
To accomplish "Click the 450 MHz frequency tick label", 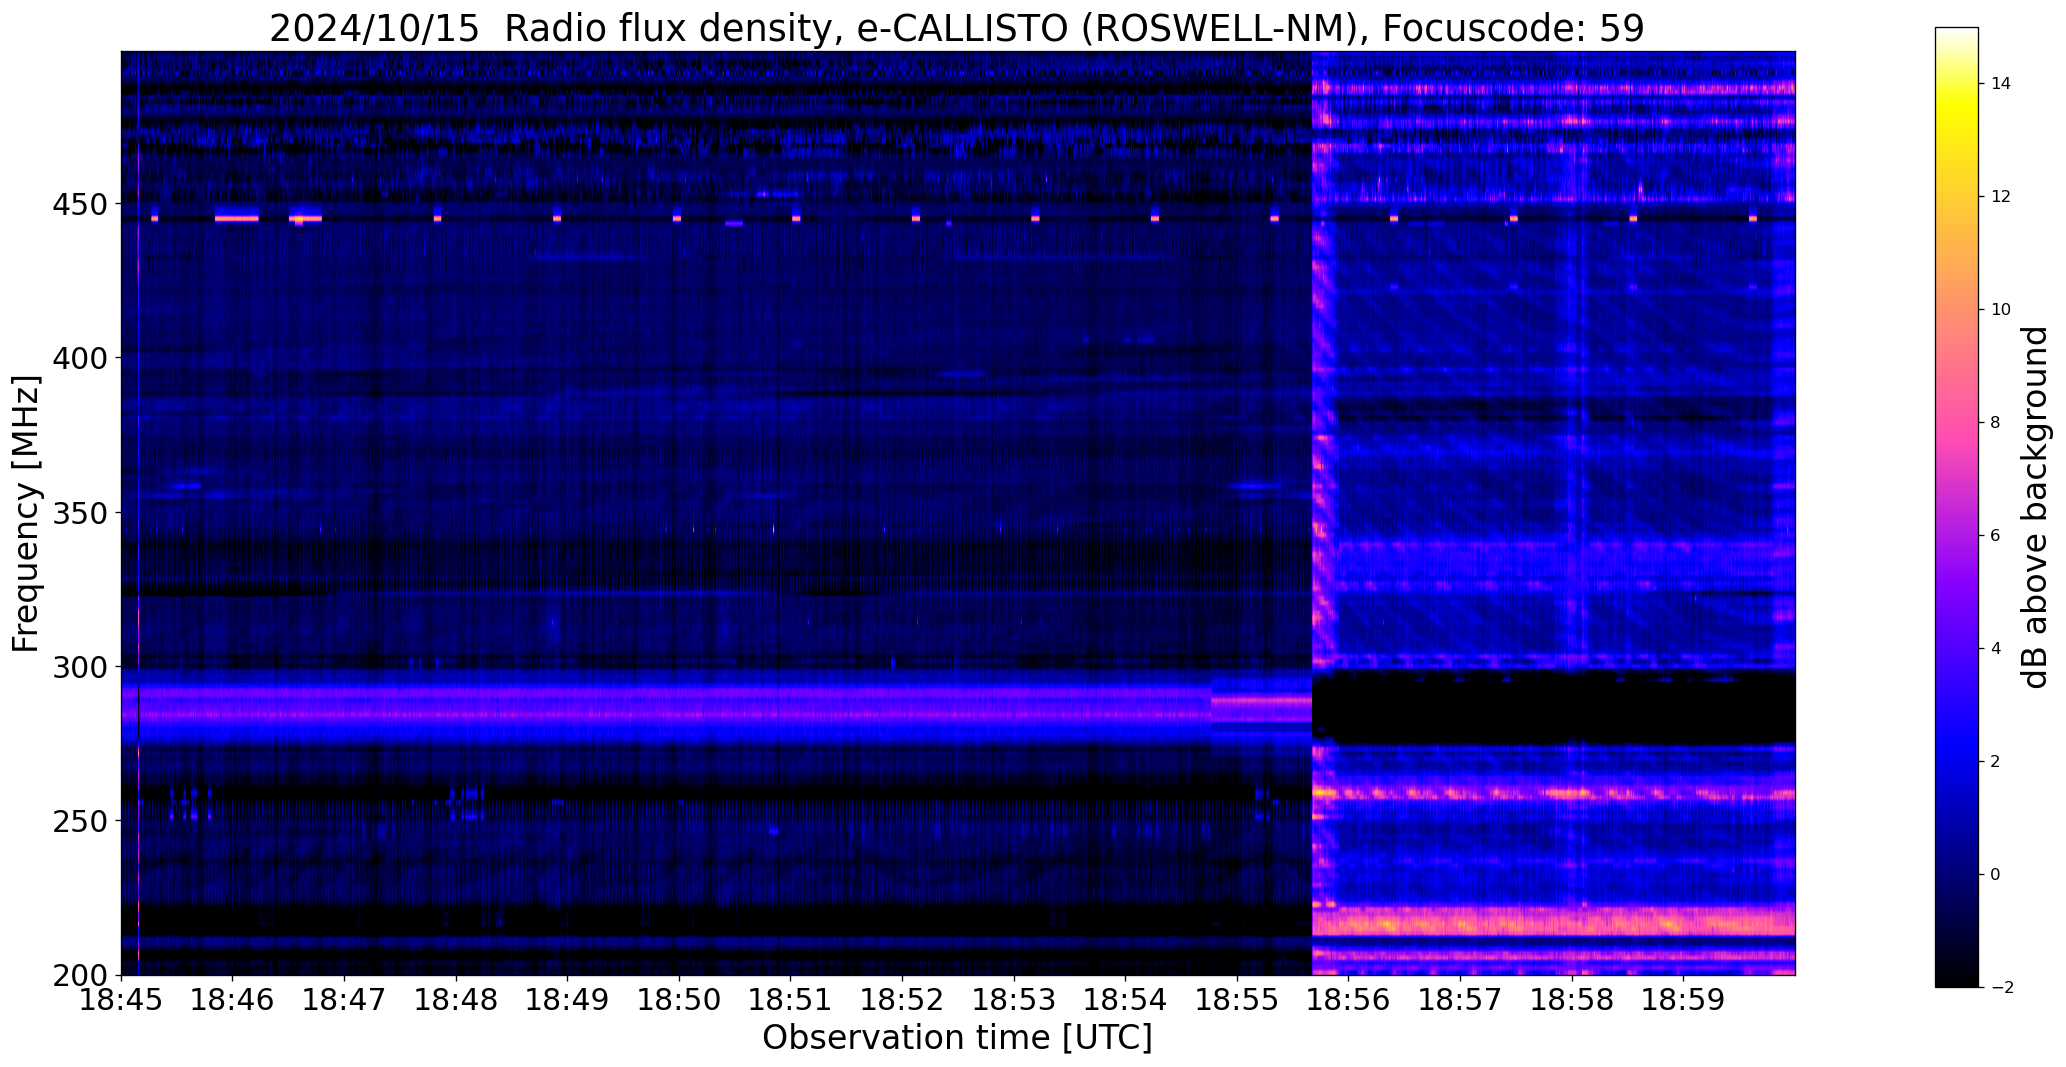I will click(79, 204).
